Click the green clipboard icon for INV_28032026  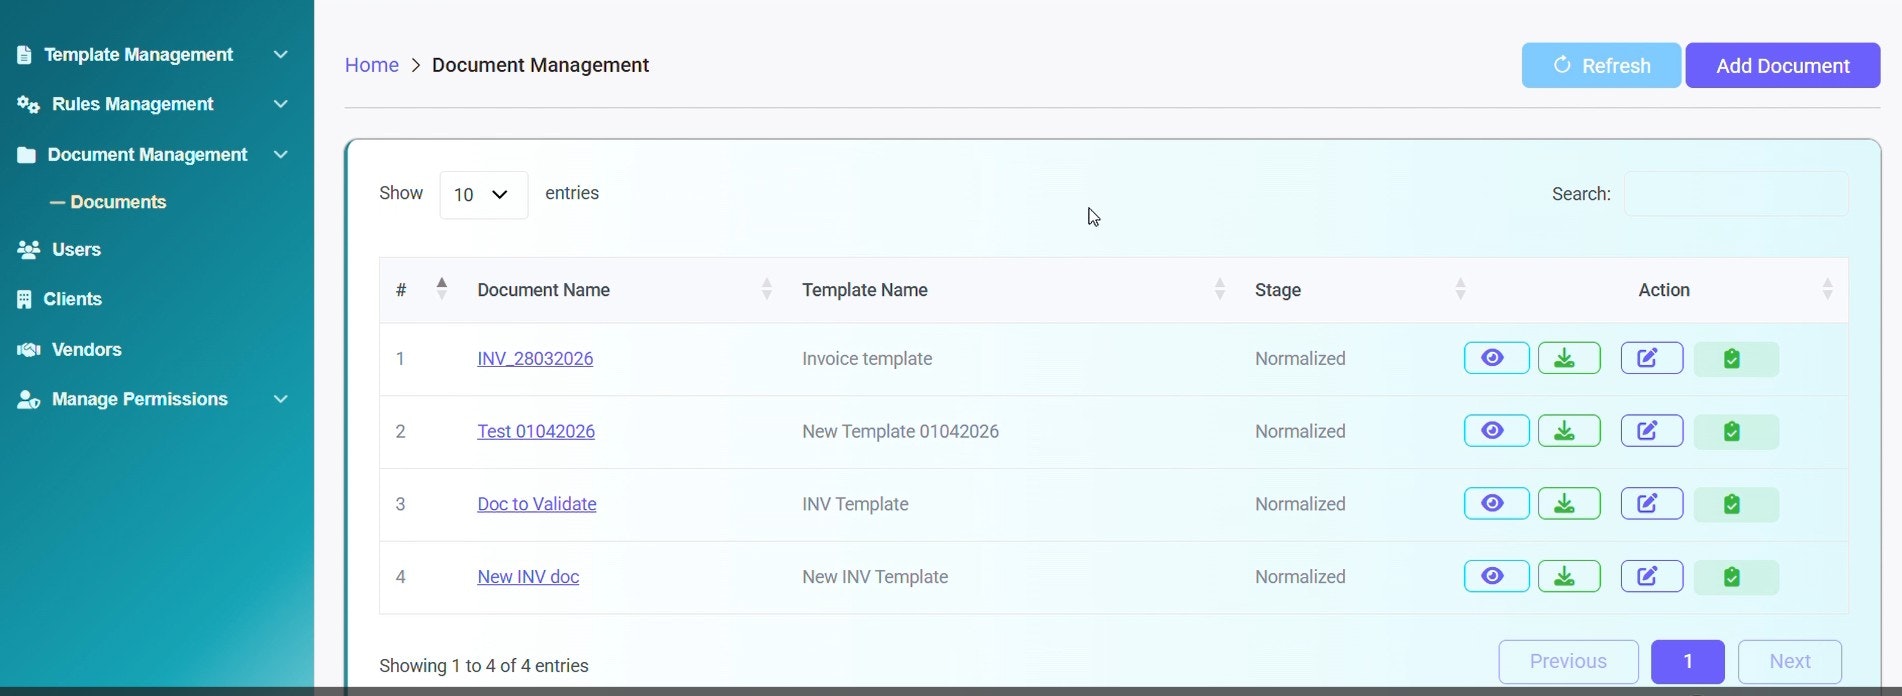(x=1736, y=359)
